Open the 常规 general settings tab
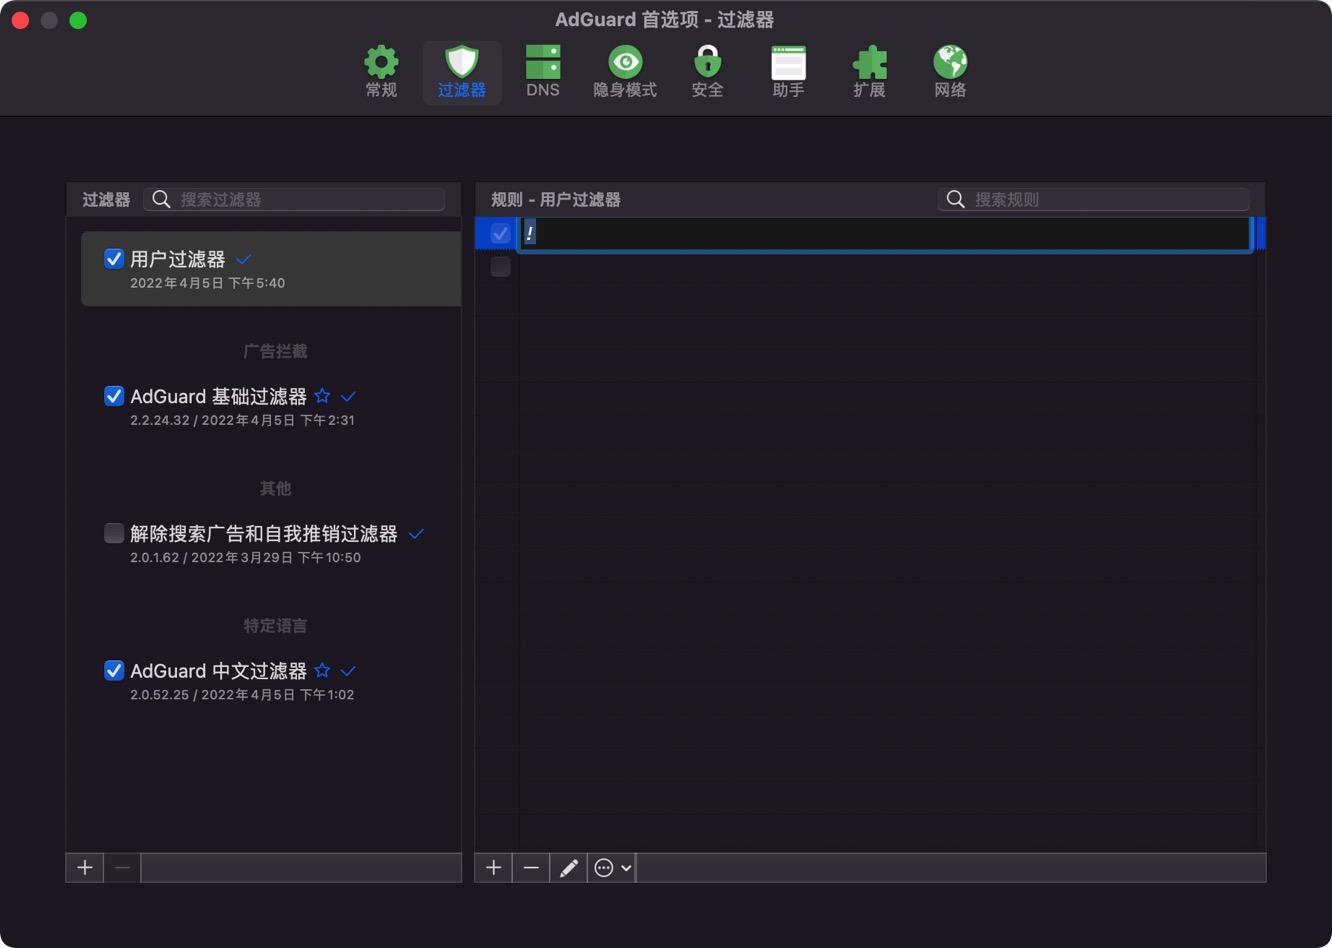1332x948 pixels. coord(381,72)
